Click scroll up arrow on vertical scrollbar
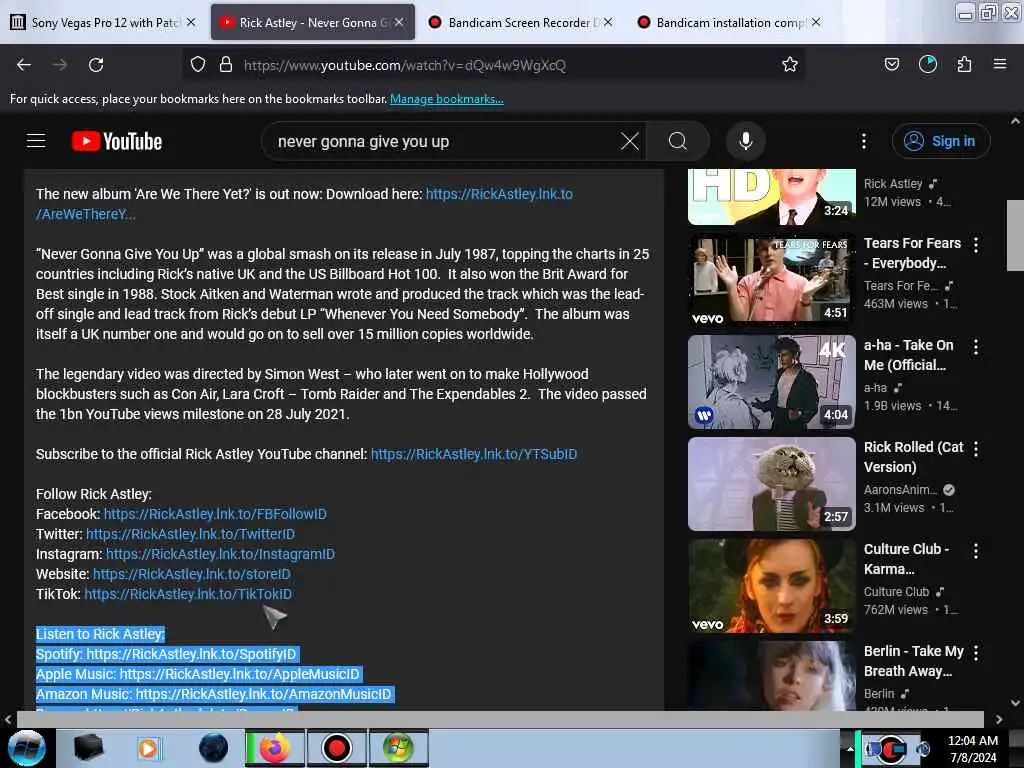Image resolution: width=1024 pixels, height=768 pixels. pos(1015,121)
